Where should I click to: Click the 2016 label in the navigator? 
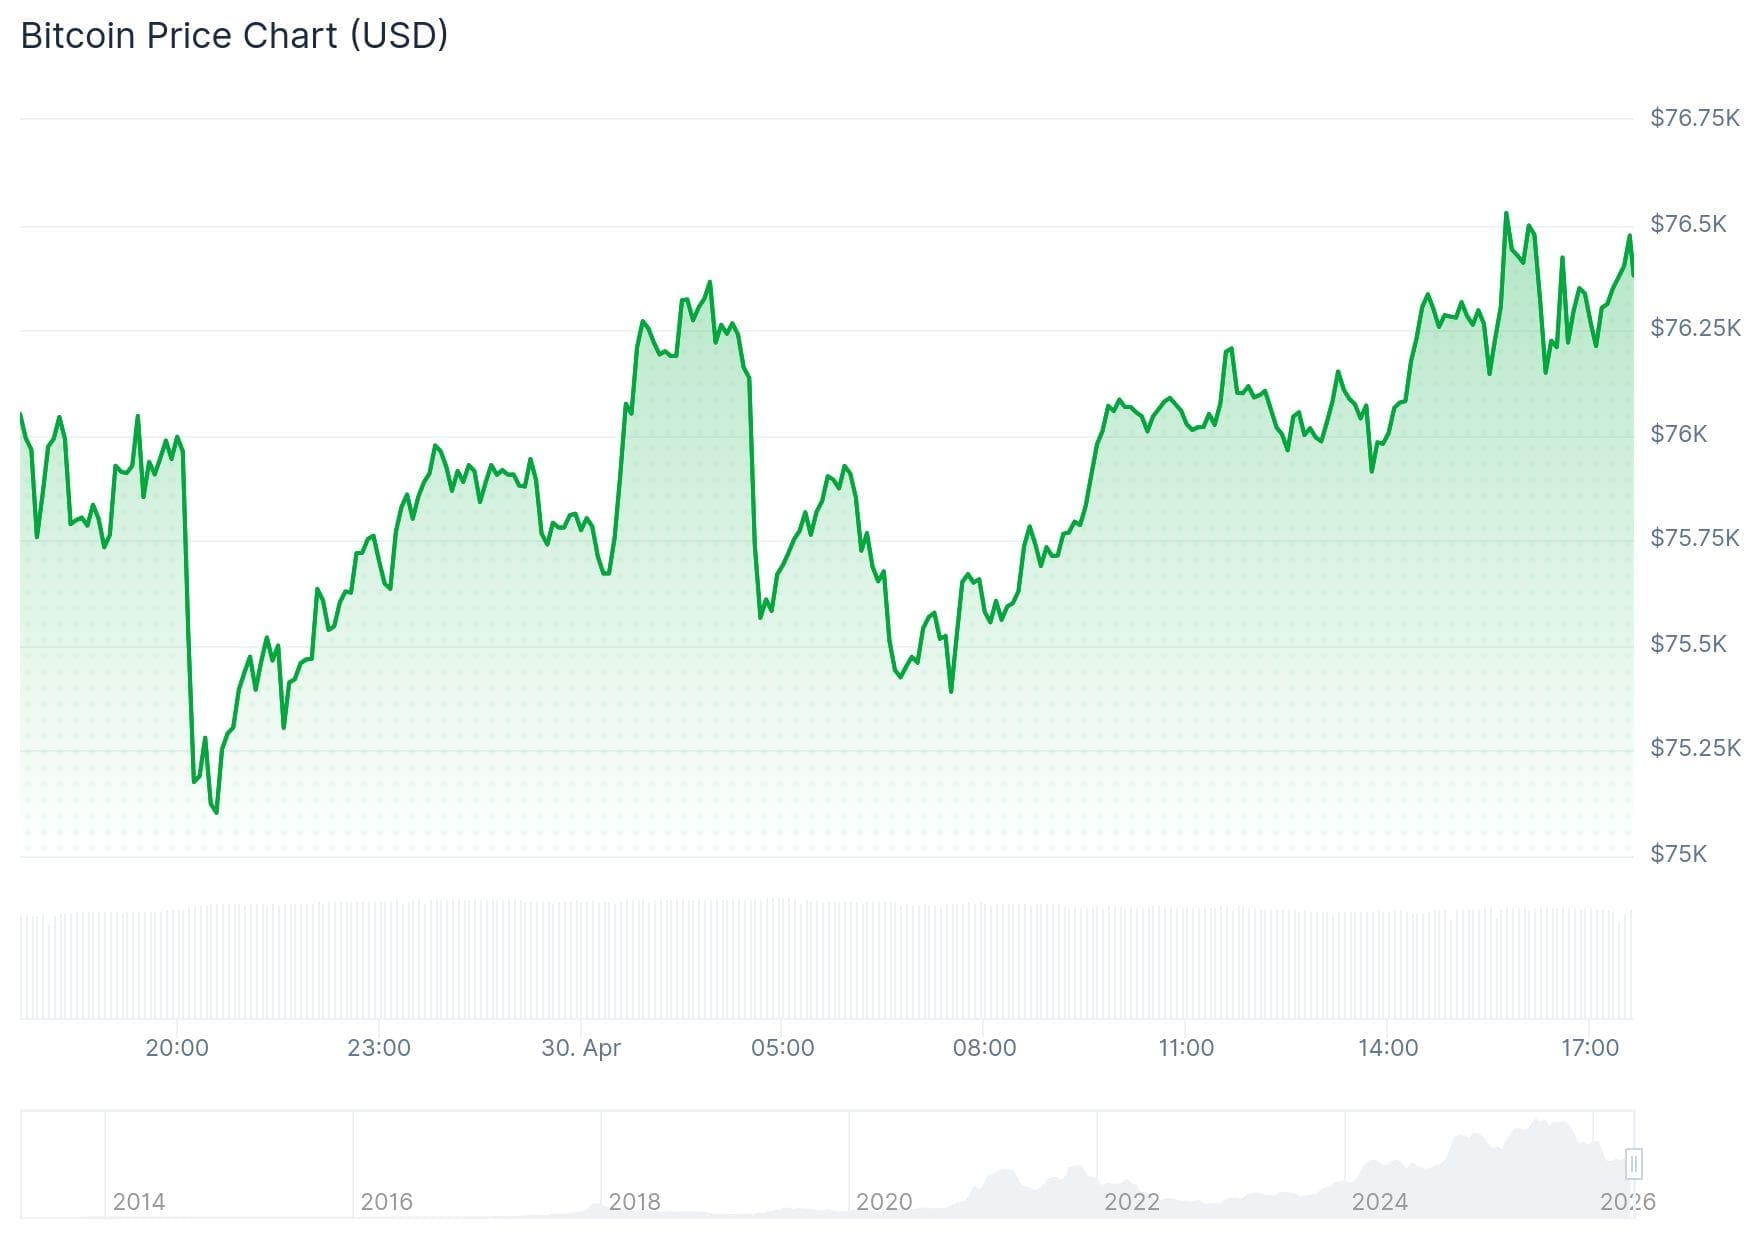387,1201
